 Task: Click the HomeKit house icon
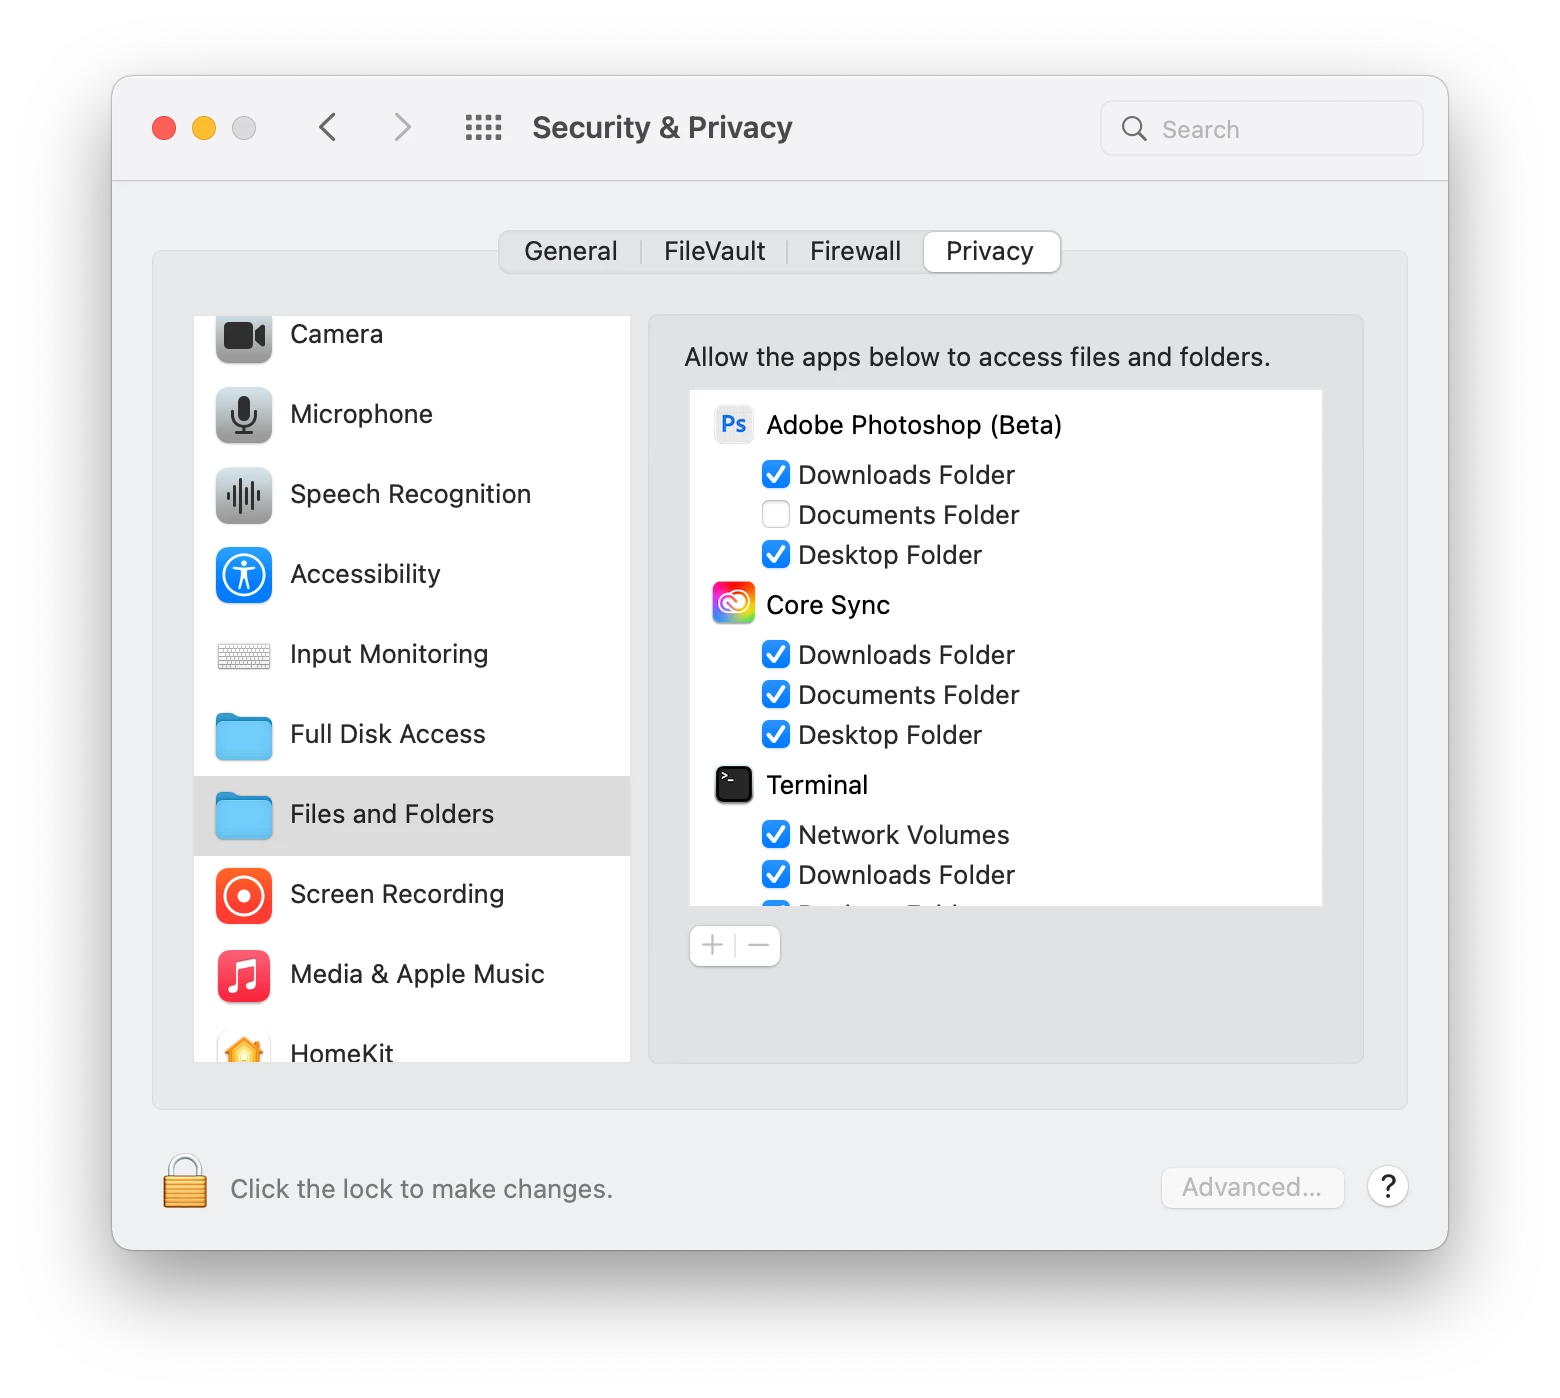pyautogui.click(x=244, y=1048)
